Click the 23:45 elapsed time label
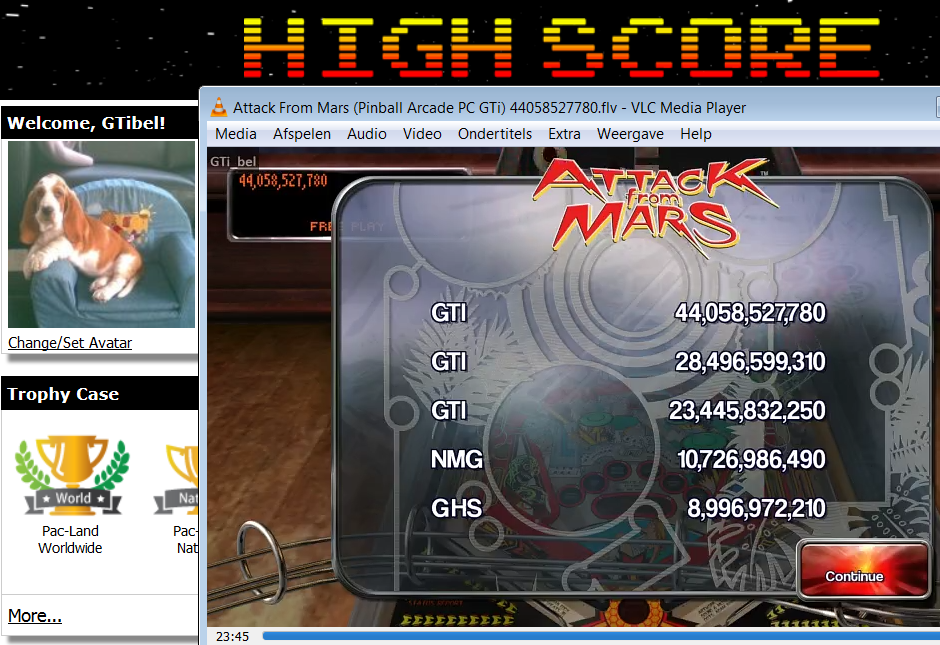 [232, 636]
